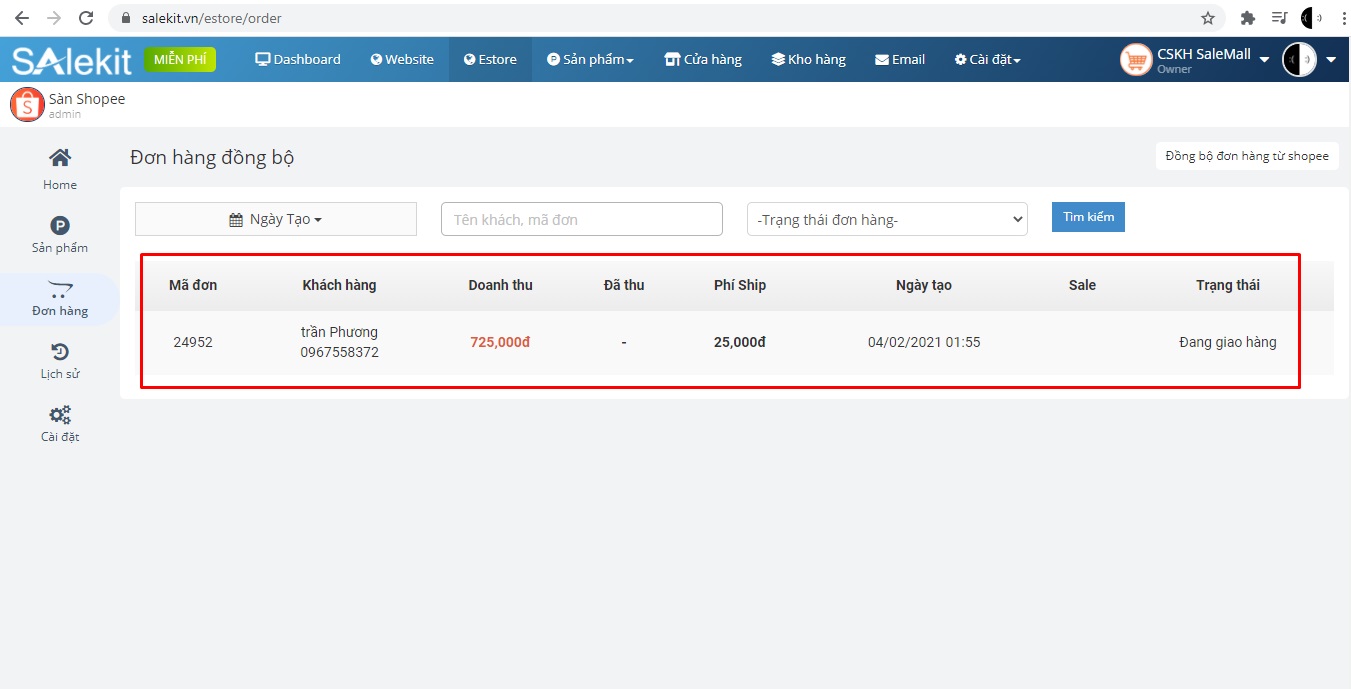Open browser extensions puzzle icon
This screenshot has width=1351, height=689.
(1247, 18)
